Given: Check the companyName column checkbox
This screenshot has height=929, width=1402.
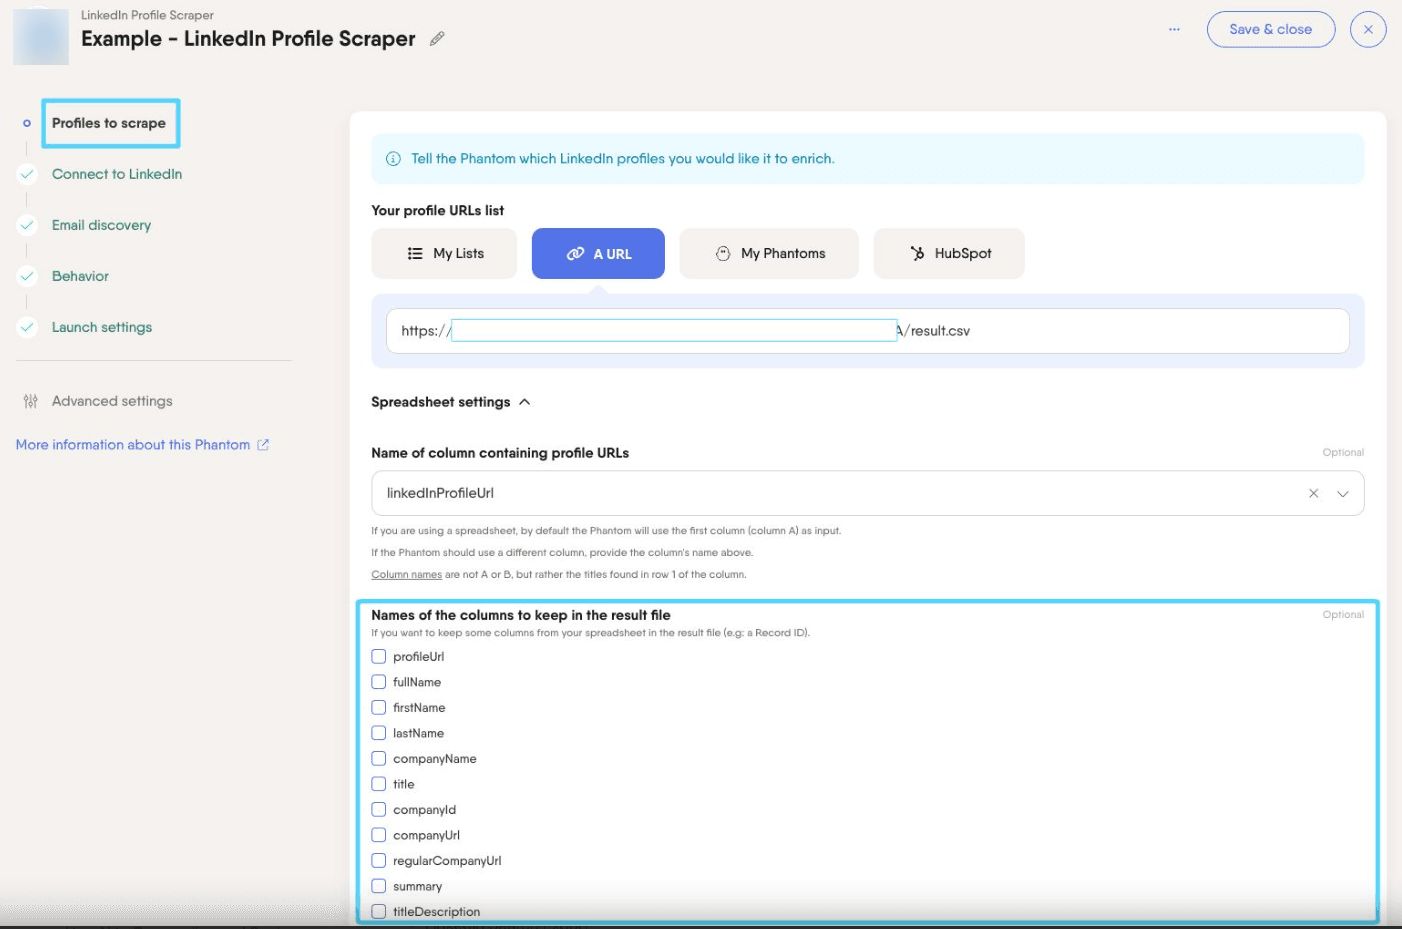Looking at the screenshot, I should coord(379,759).
